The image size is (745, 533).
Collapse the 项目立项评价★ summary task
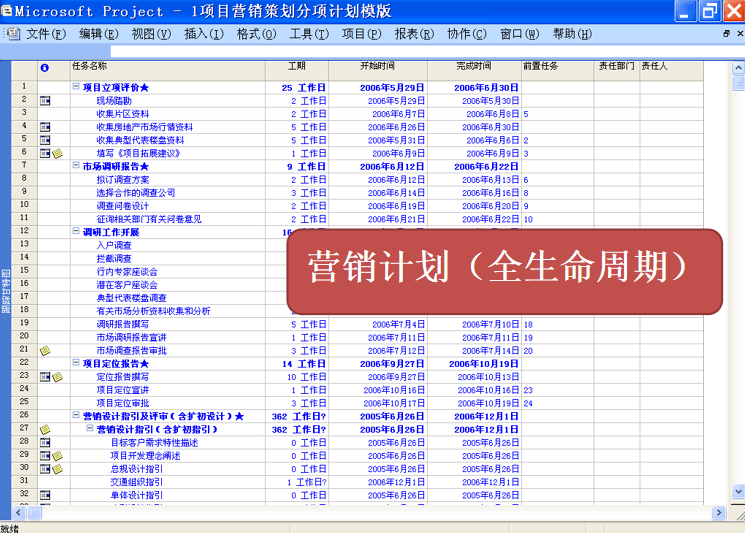click(x=76, y=86)
